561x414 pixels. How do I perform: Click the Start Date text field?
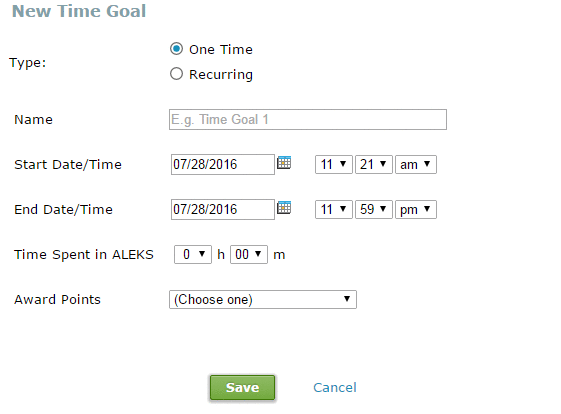[x=223, y=165]
